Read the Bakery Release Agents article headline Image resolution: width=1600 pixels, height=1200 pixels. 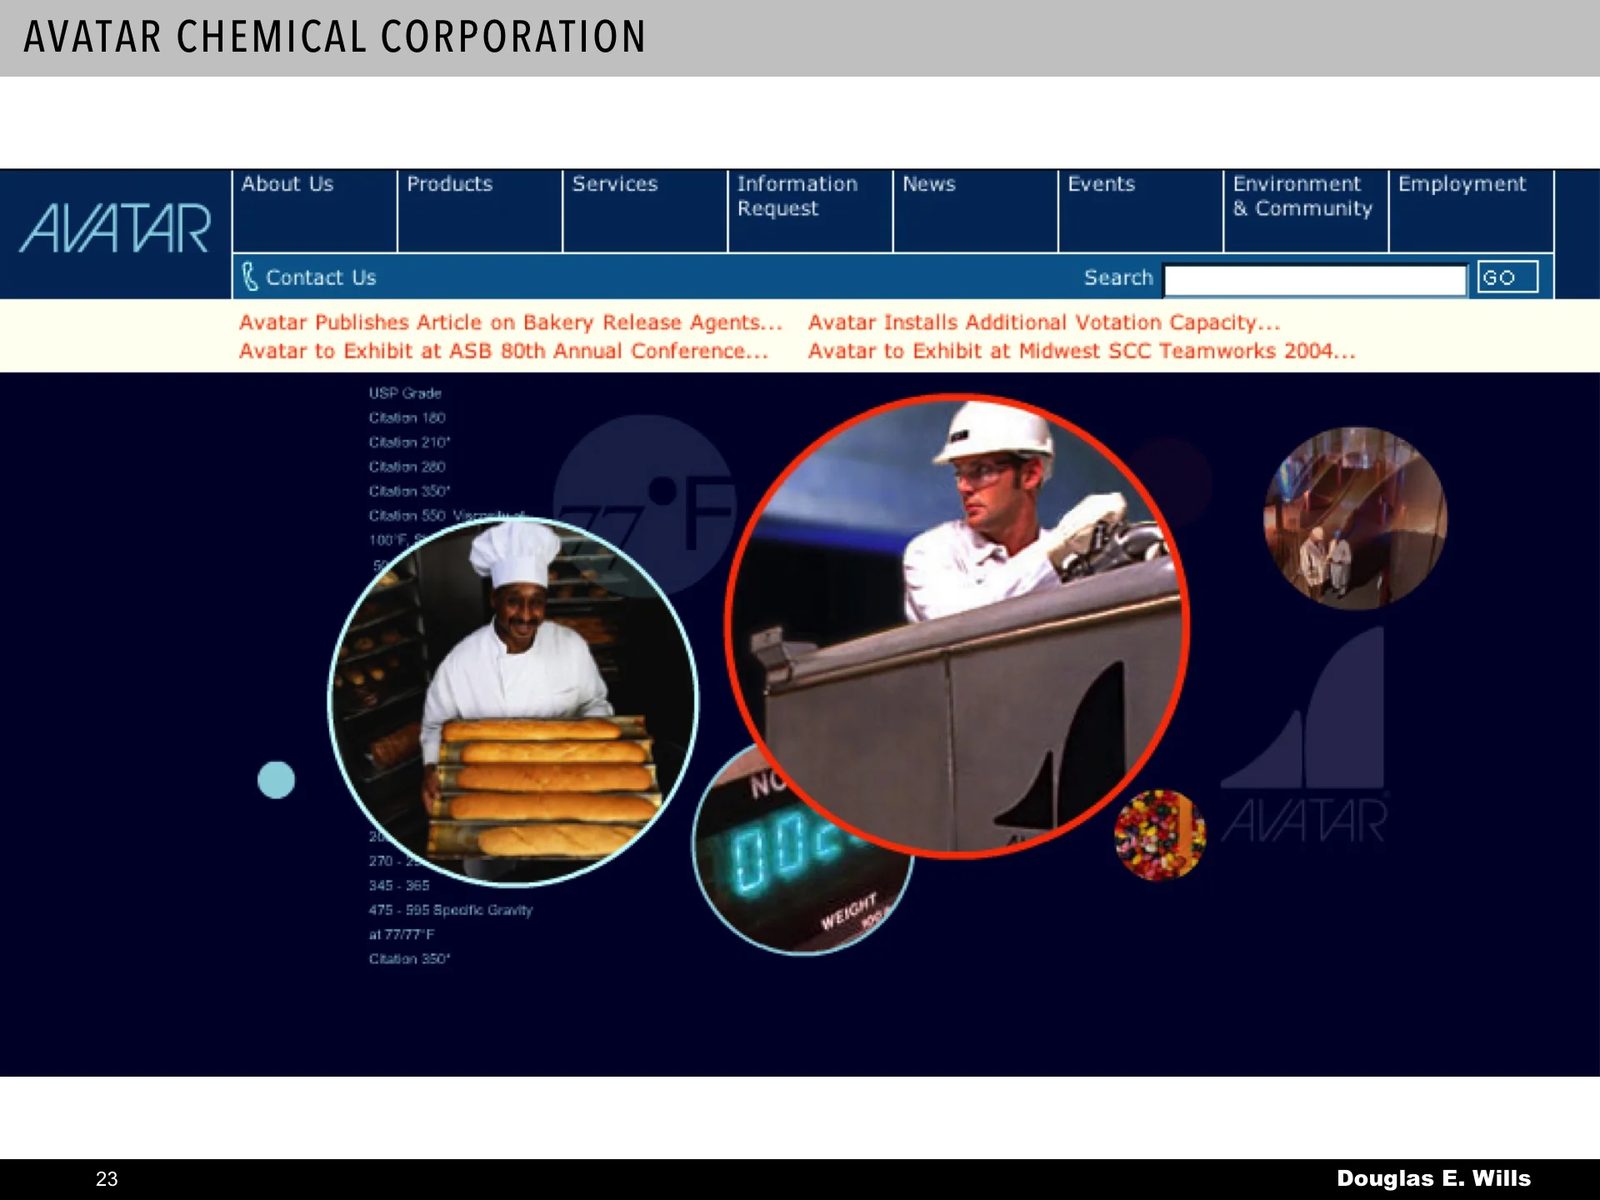pyautogui.click(x=510, y=322)
